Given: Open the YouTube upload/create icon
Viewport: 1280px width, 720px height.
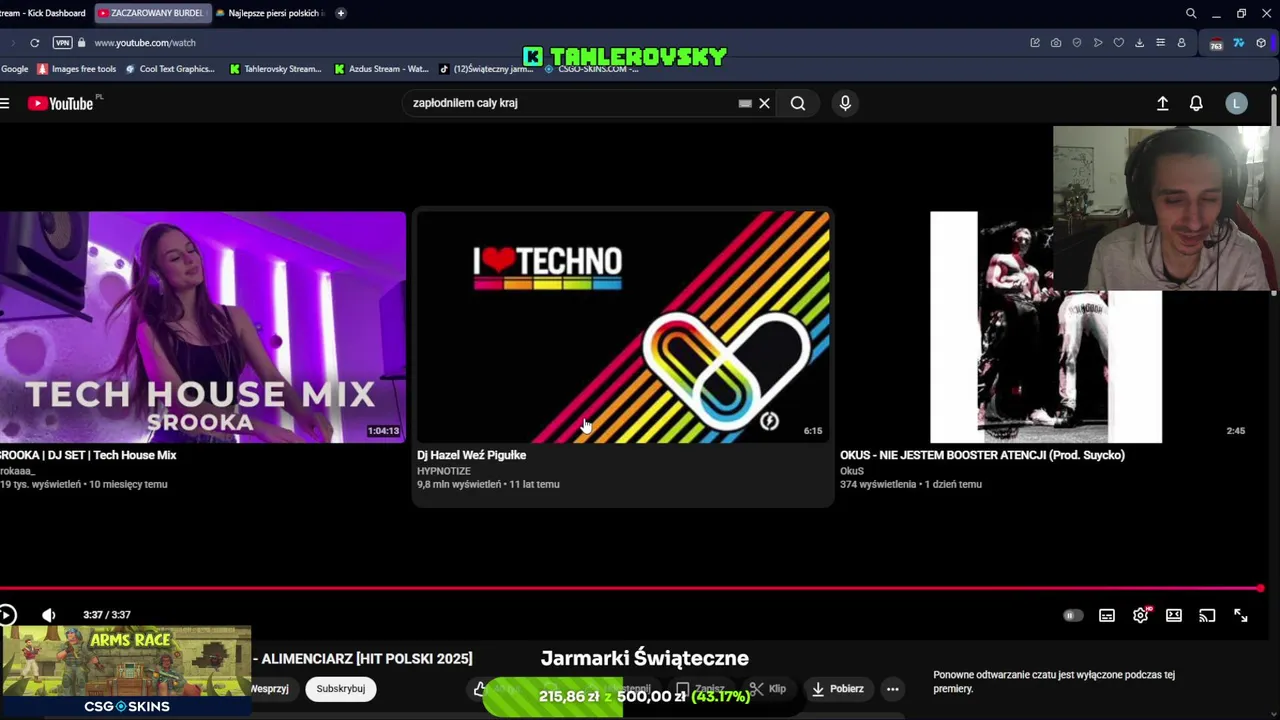Looking at the screenshot, I should 1163,103.
